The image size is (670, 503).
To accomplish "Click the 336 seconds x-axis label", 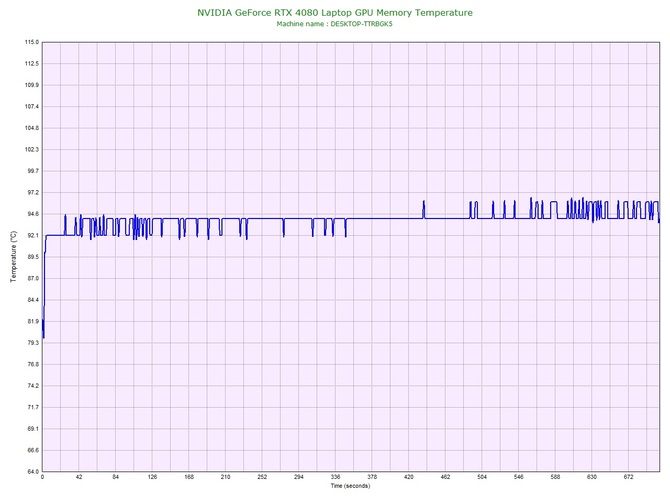I will click(x=335, y=477).
